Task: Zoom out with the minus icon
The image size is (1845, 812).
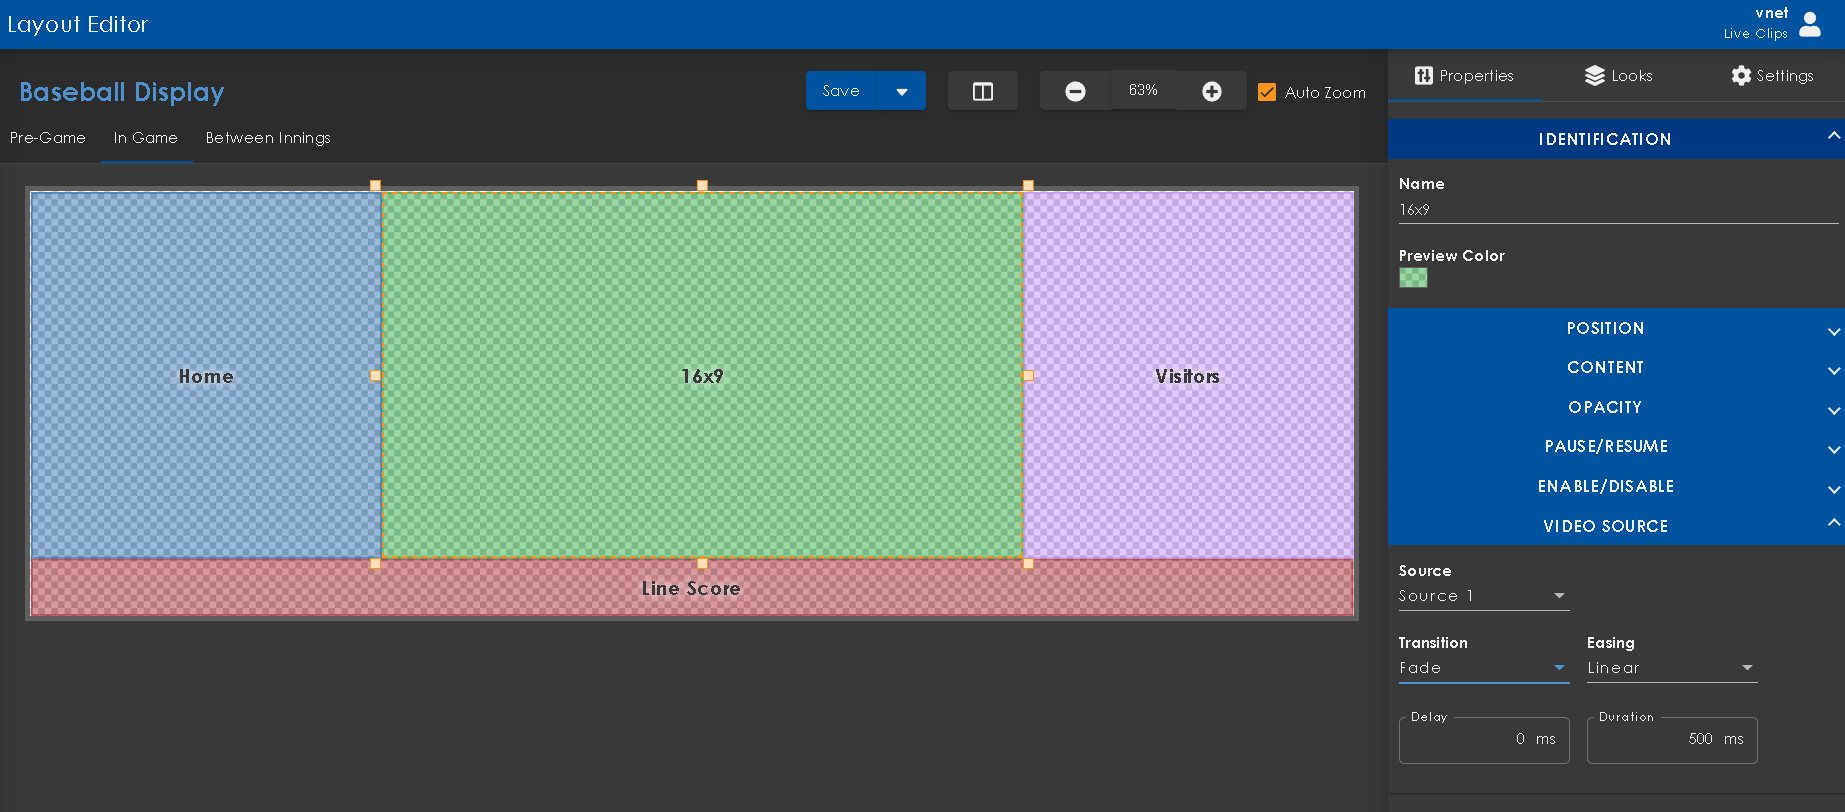Action: [1075, 91]
